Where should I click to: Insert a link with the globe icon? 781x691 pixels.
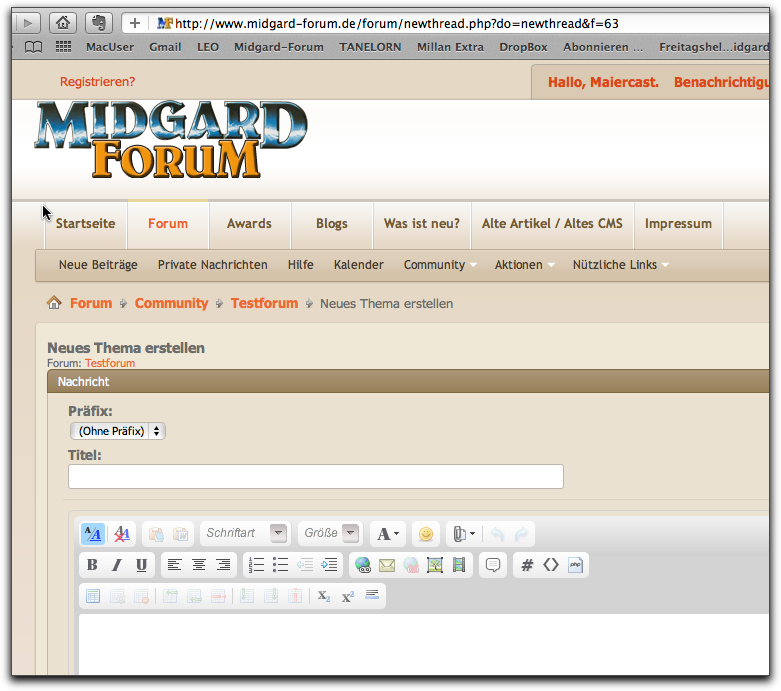(362, 565)
